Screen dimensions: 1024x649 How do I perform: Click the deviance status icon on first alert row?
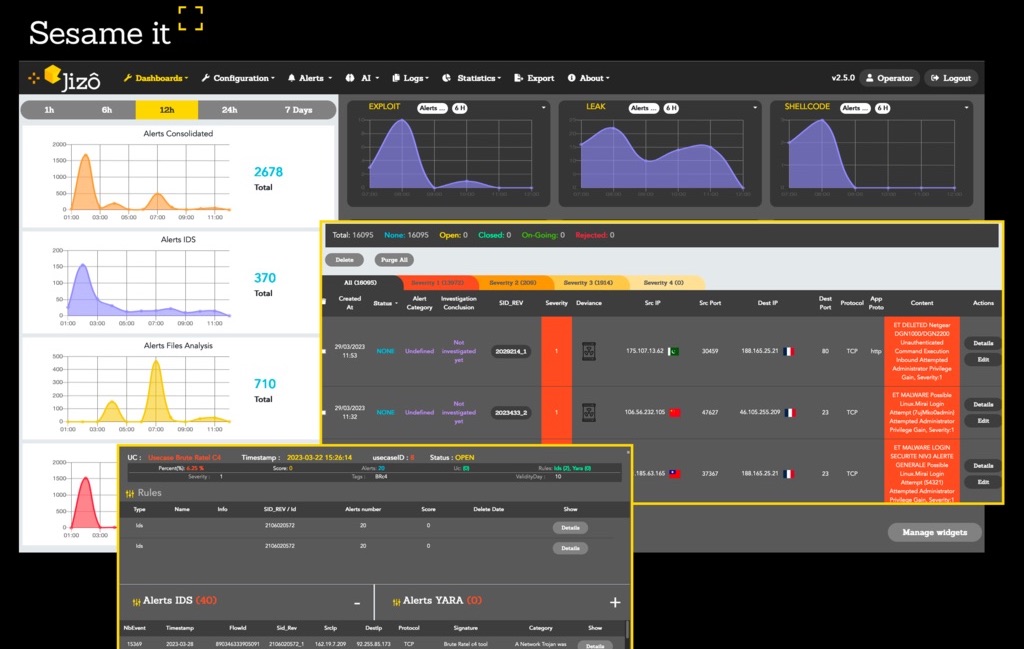588,351
